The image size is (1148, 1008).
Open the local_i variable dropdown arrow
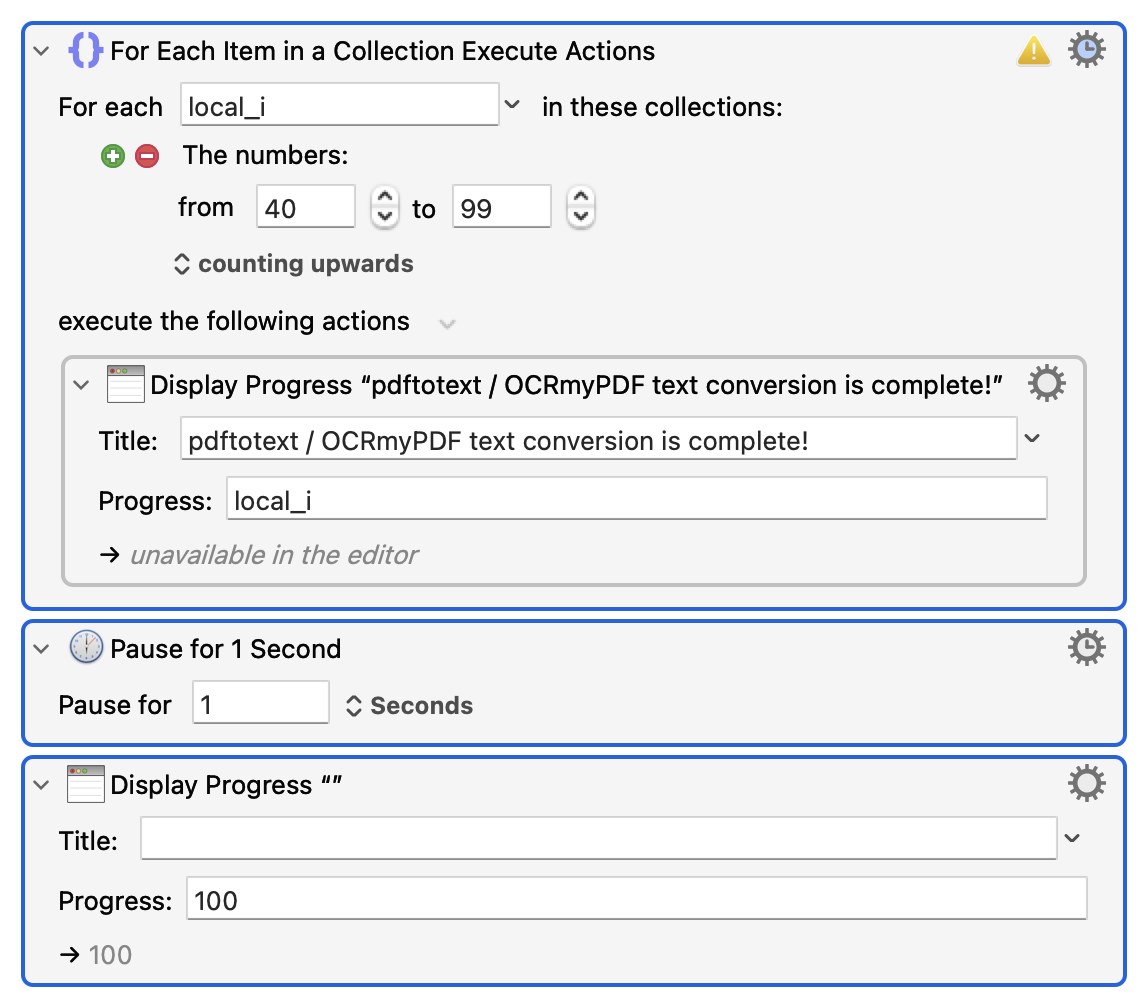[x=511, y=105]
